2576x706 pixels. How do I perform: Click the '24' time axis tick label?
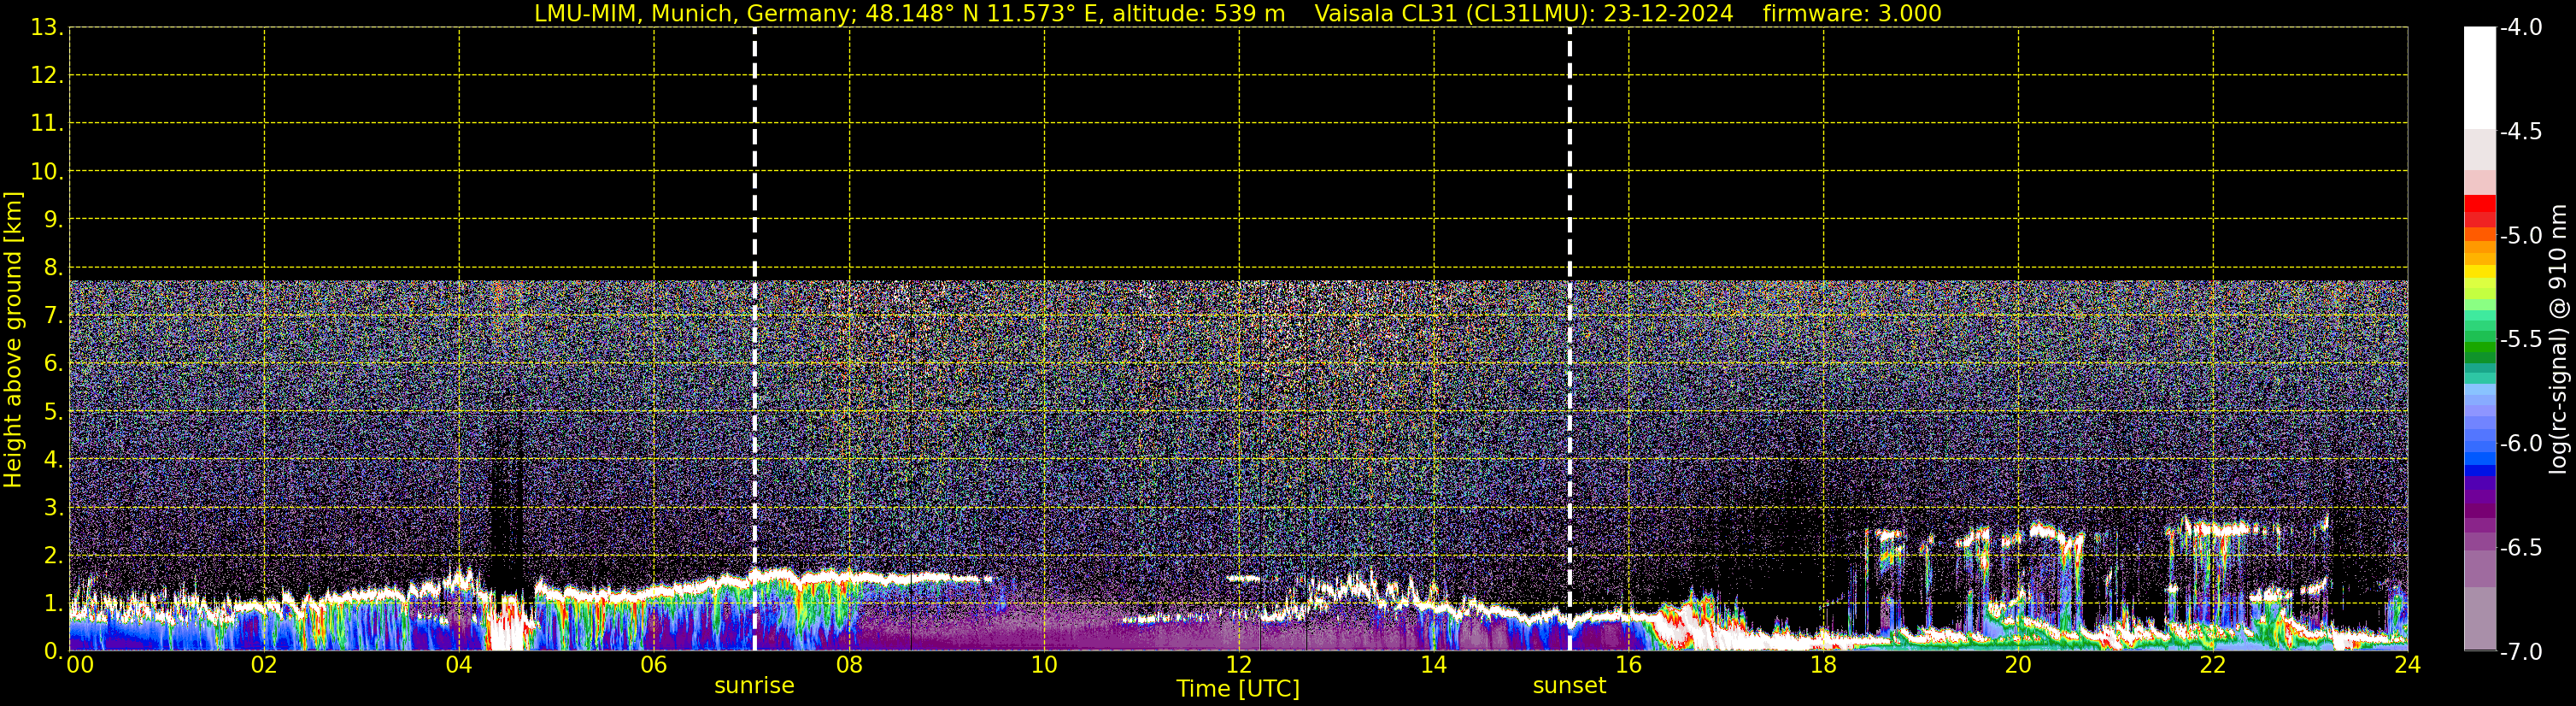coord(2407,665)
